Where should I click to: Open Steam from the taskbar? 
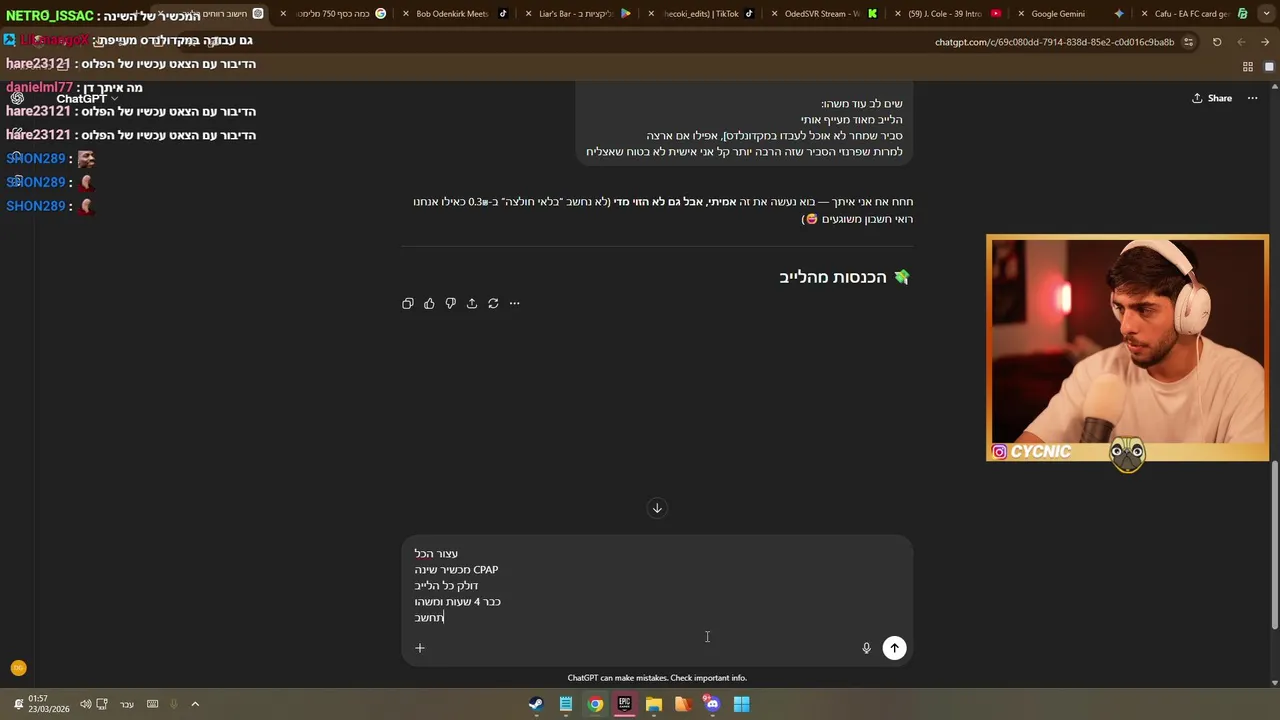(536, 704)
